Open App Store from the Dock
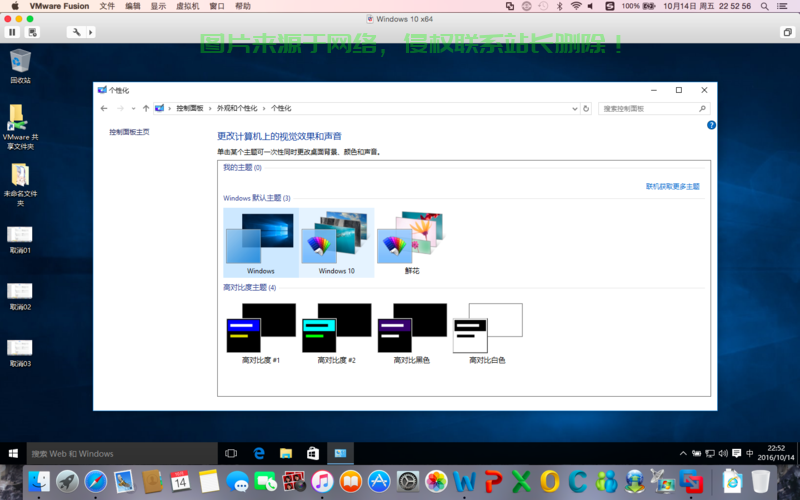This screenshot has width=800, height=500. pos(379,481)
